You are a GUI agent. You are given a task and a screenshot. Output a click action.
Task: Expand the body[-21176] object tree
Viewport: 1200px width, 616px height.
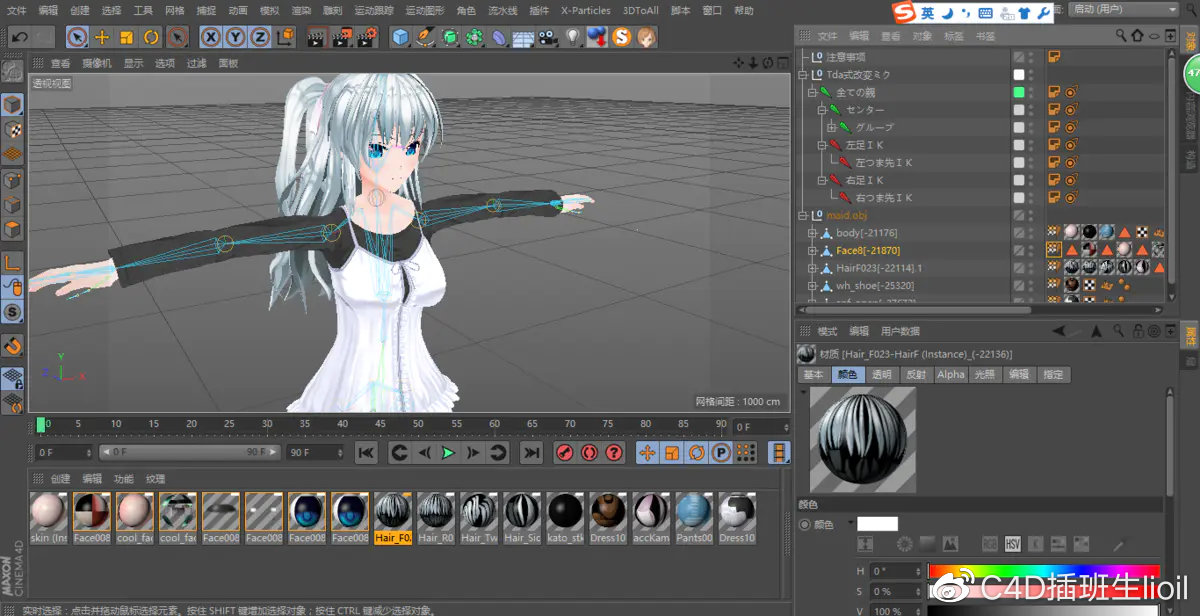(x=812, y=233)
